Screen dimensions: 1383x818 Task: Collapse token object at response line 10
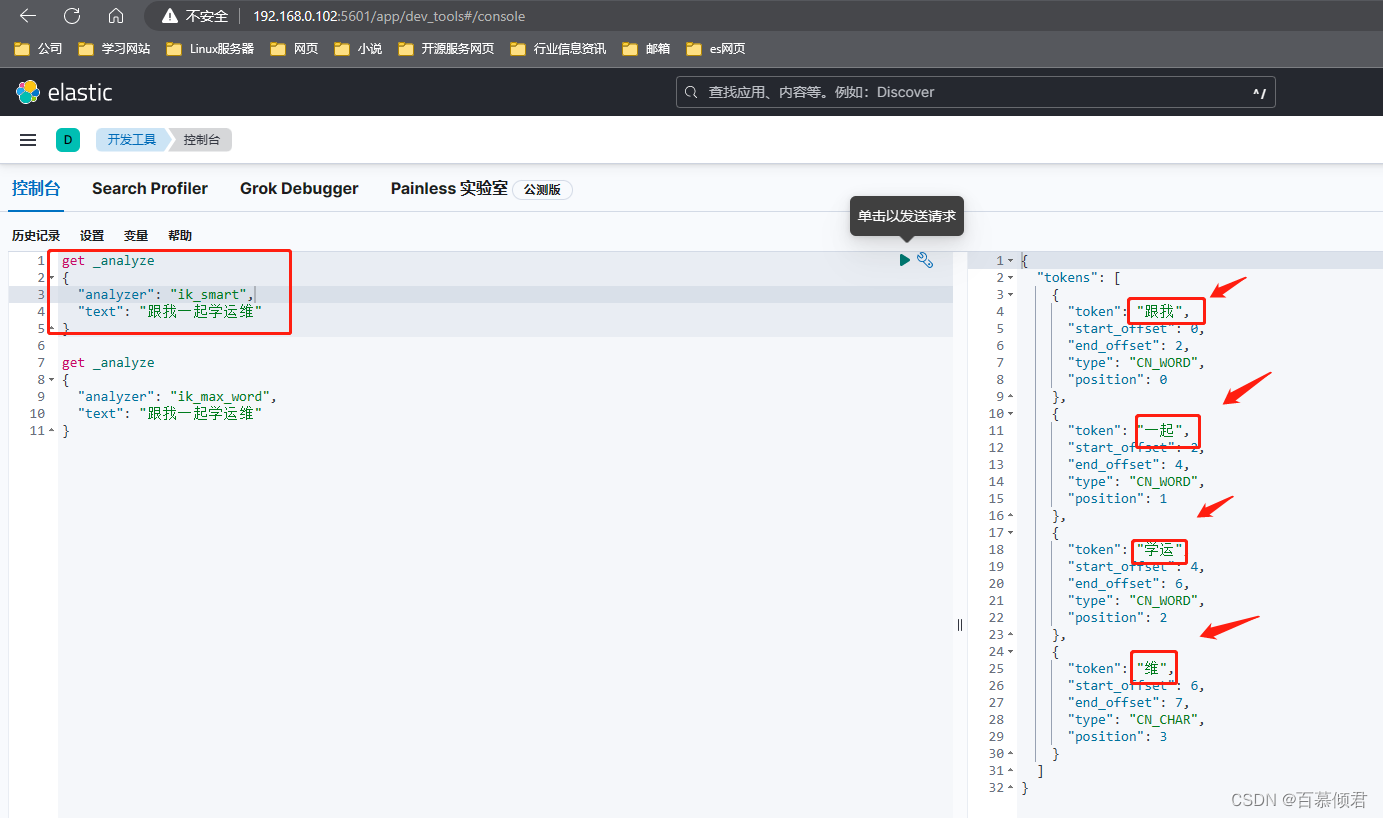point(1011,414)
